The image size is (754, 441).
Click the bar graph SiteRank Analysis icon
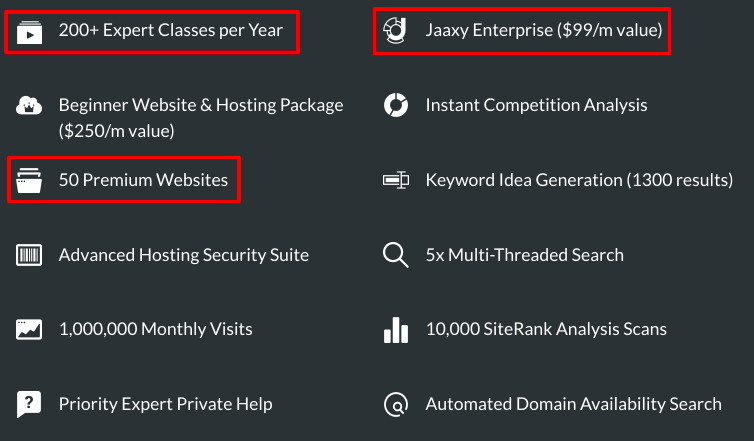(396, 330)
